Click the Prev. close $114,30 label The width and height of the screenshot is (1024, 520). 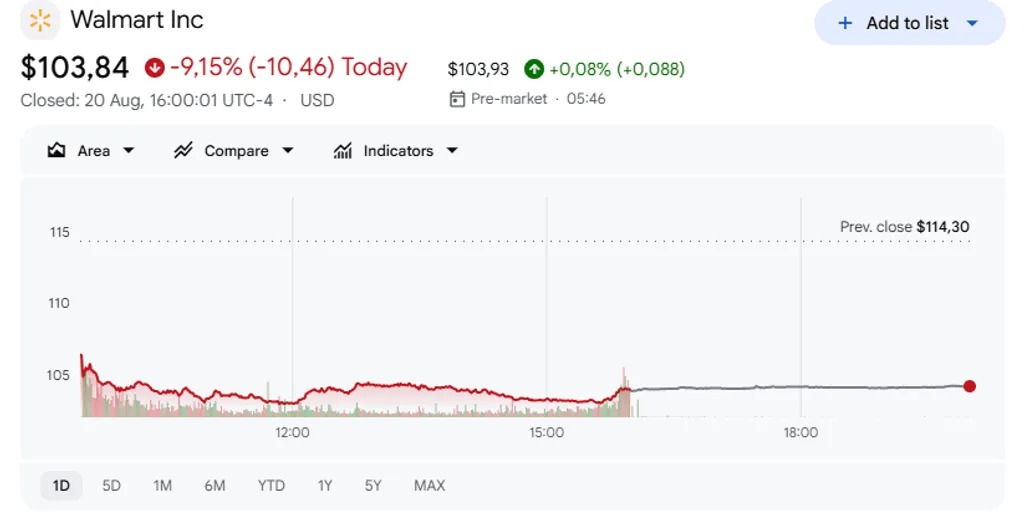pyautogui.click(x=904, y=227)
